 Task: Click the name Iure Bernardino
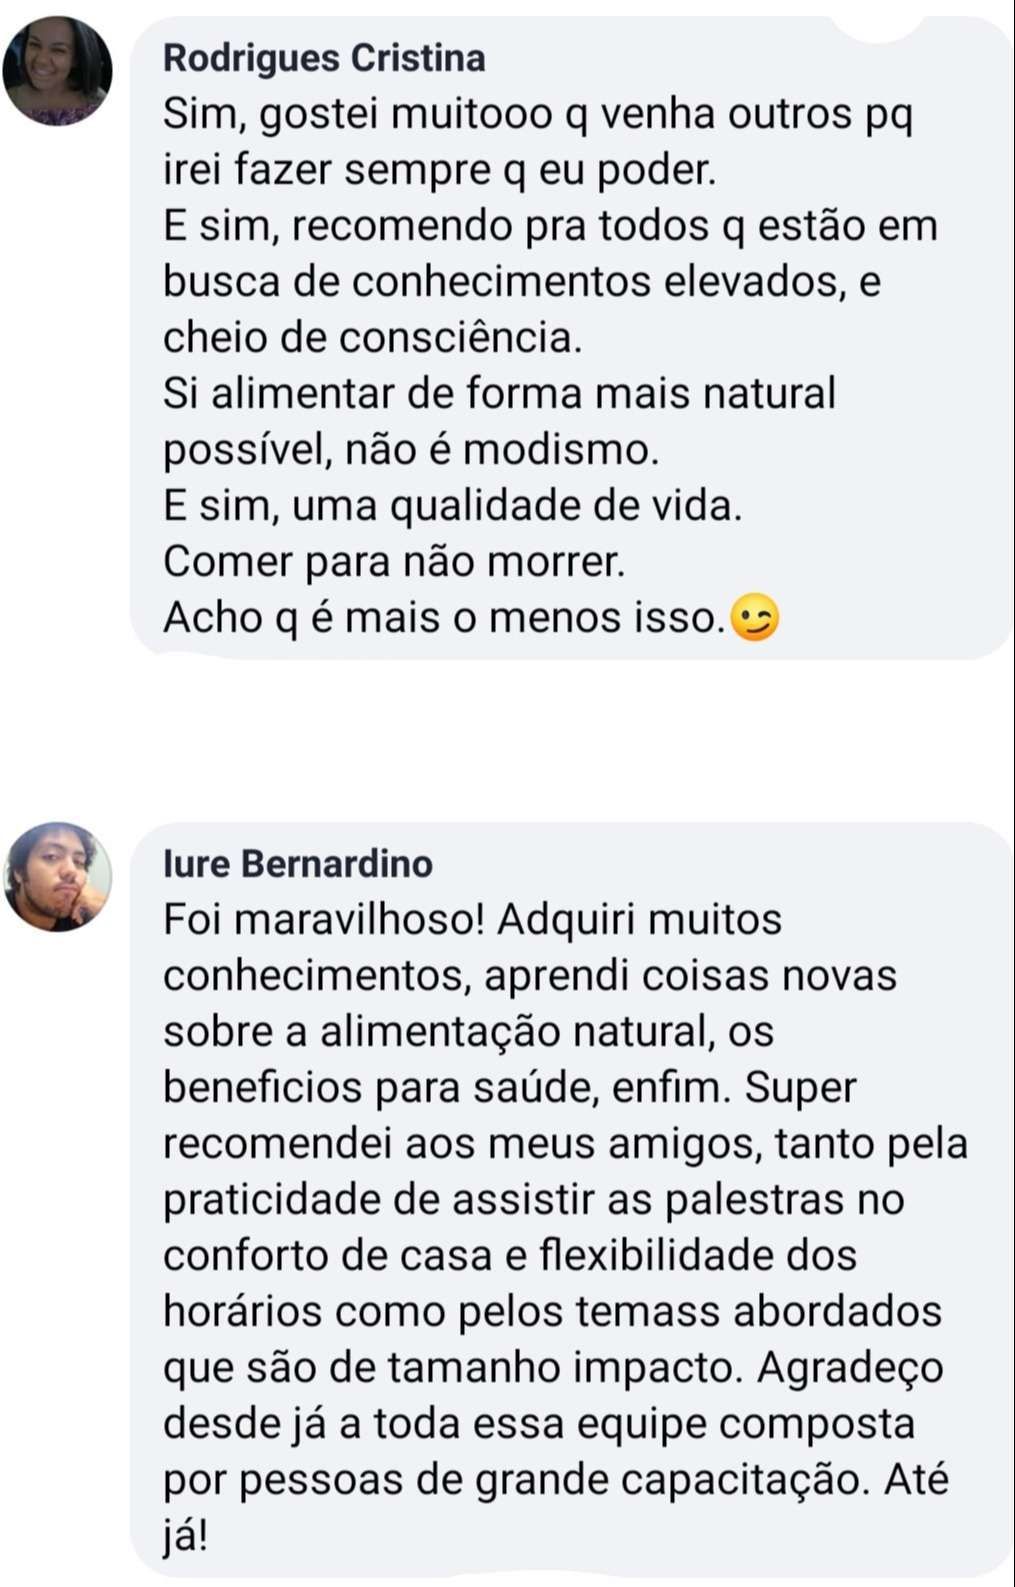pos(298,864)
